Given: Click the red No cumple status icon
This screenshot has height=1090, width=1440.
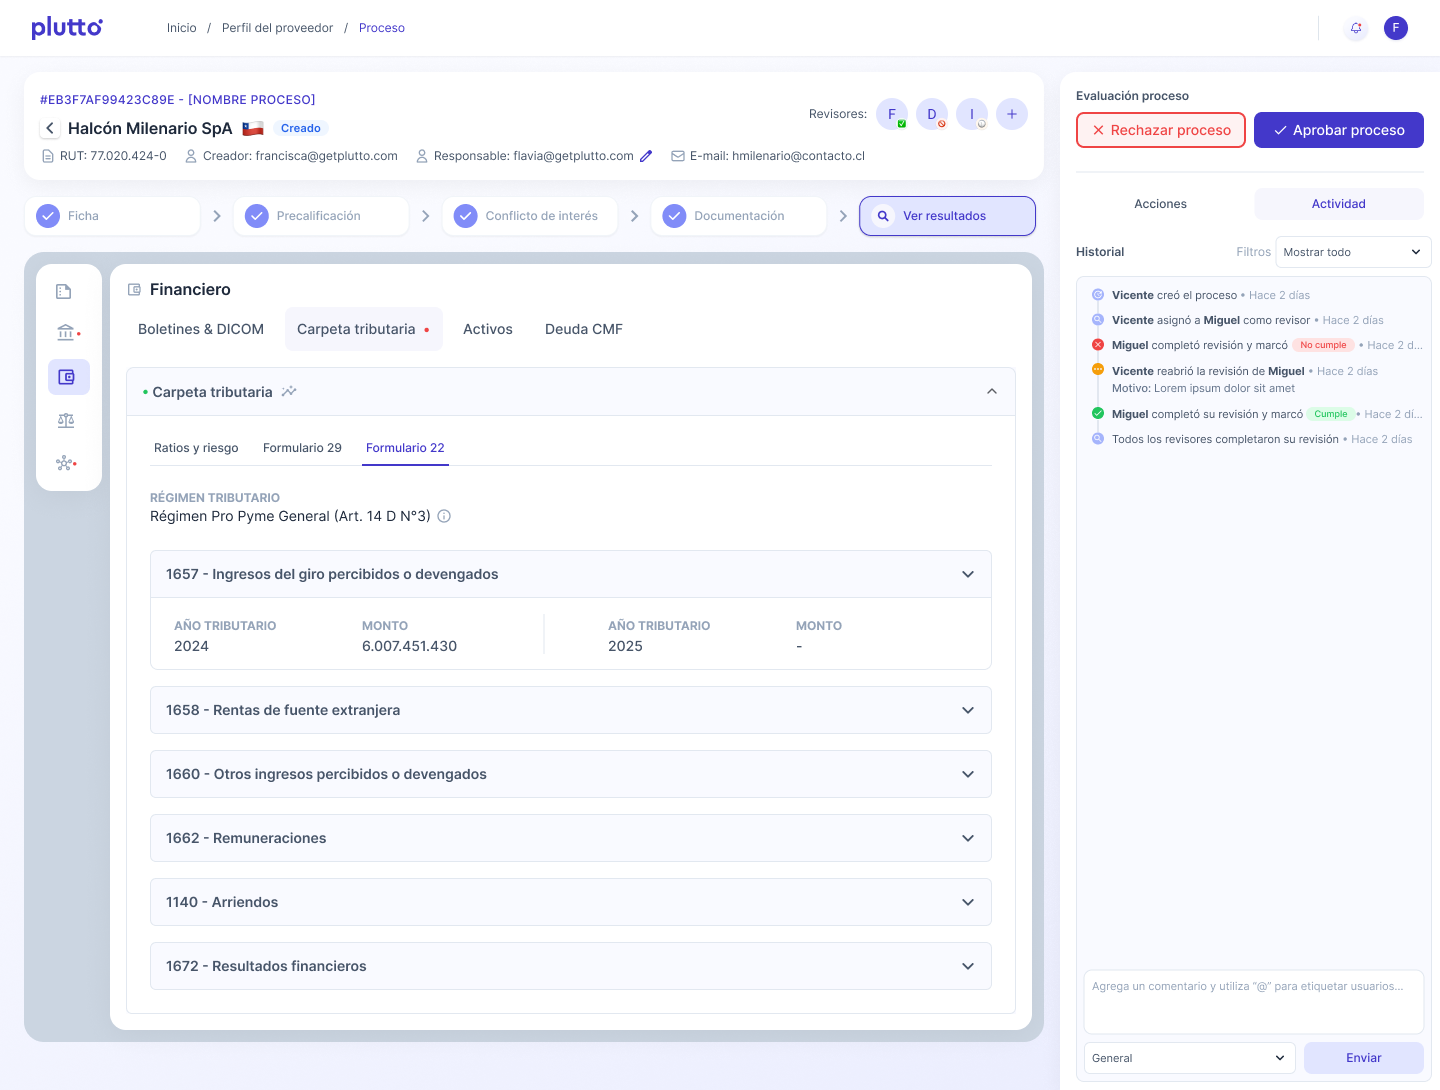Looking at the screenshot, I should click(1098, 345).
